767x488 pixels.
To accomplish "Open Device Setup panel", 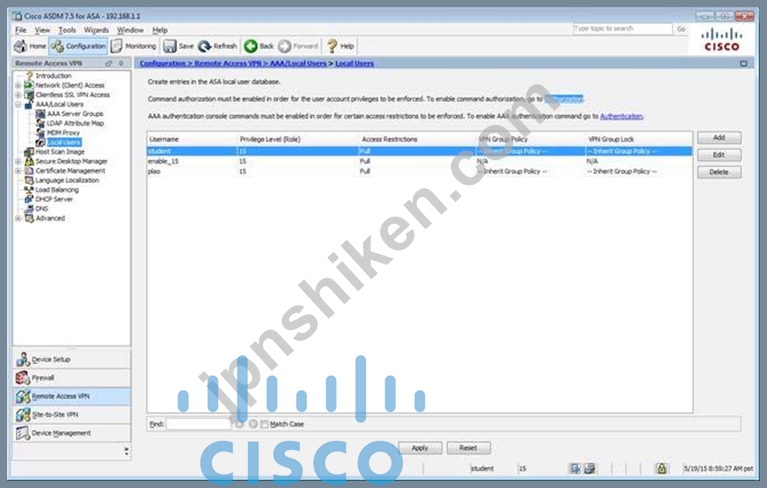I will 72,359.
